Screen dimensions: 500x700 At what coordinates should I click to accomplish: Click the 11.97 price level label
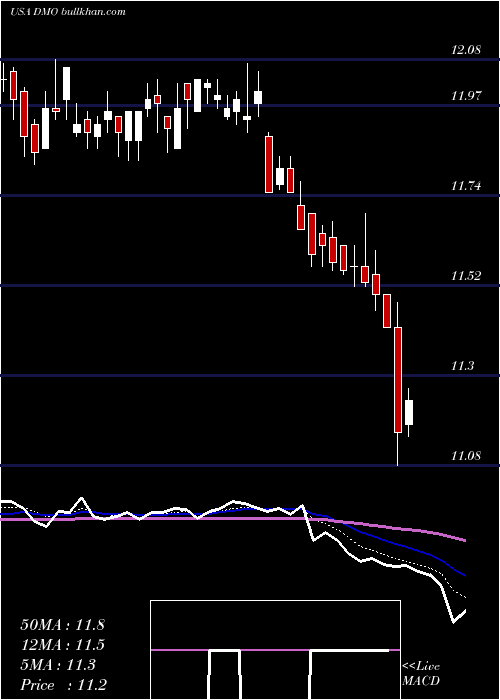click(x=466, y=96)
